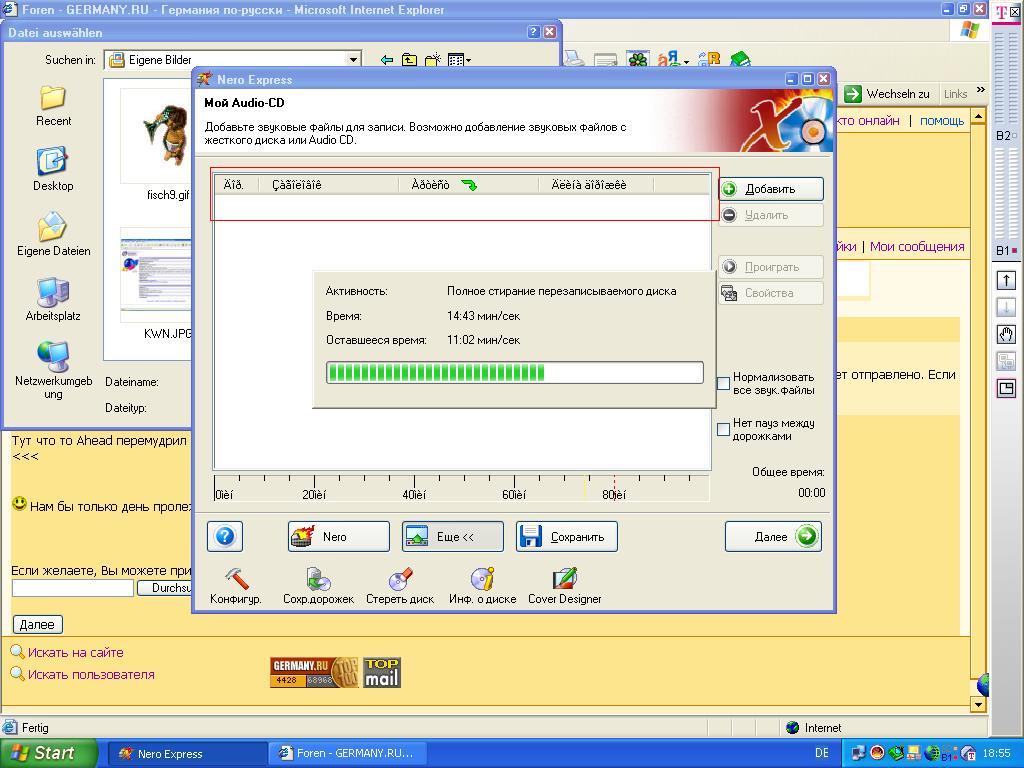This screenshot has height=768, width=1024.
Task: Open GERMANY.RU Top 100 banner
Action: click(x=314, y=672)
